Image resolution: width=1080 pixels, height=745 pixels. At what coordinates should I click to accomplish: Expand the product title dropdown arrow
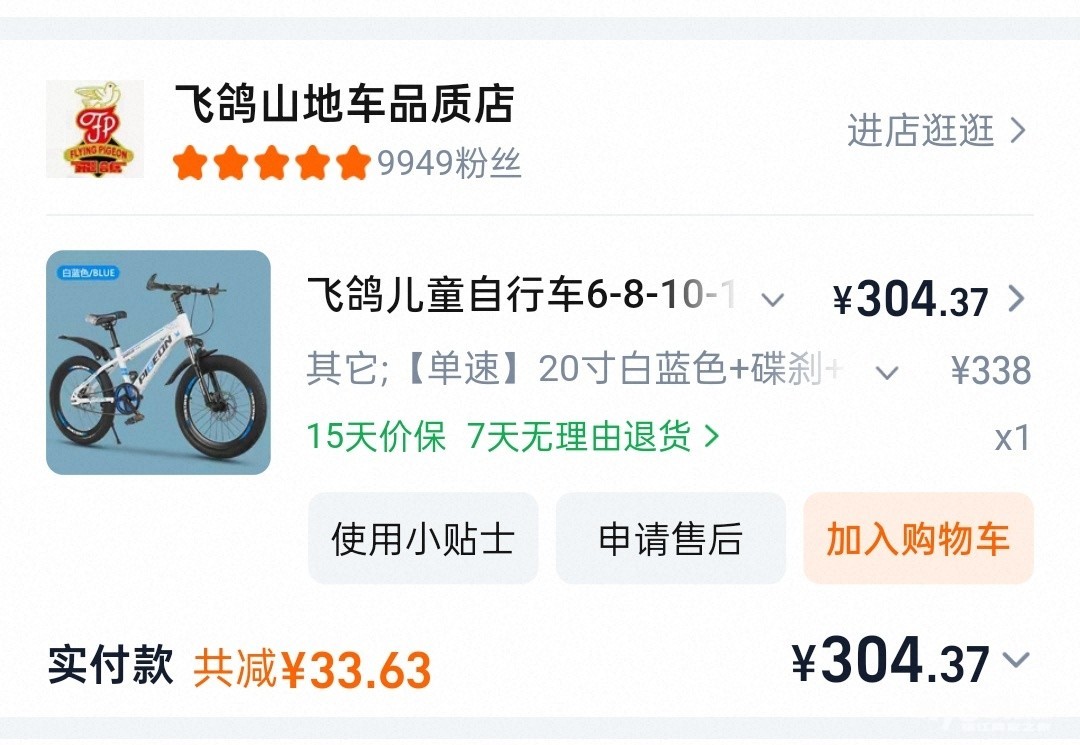pos(772,299)
